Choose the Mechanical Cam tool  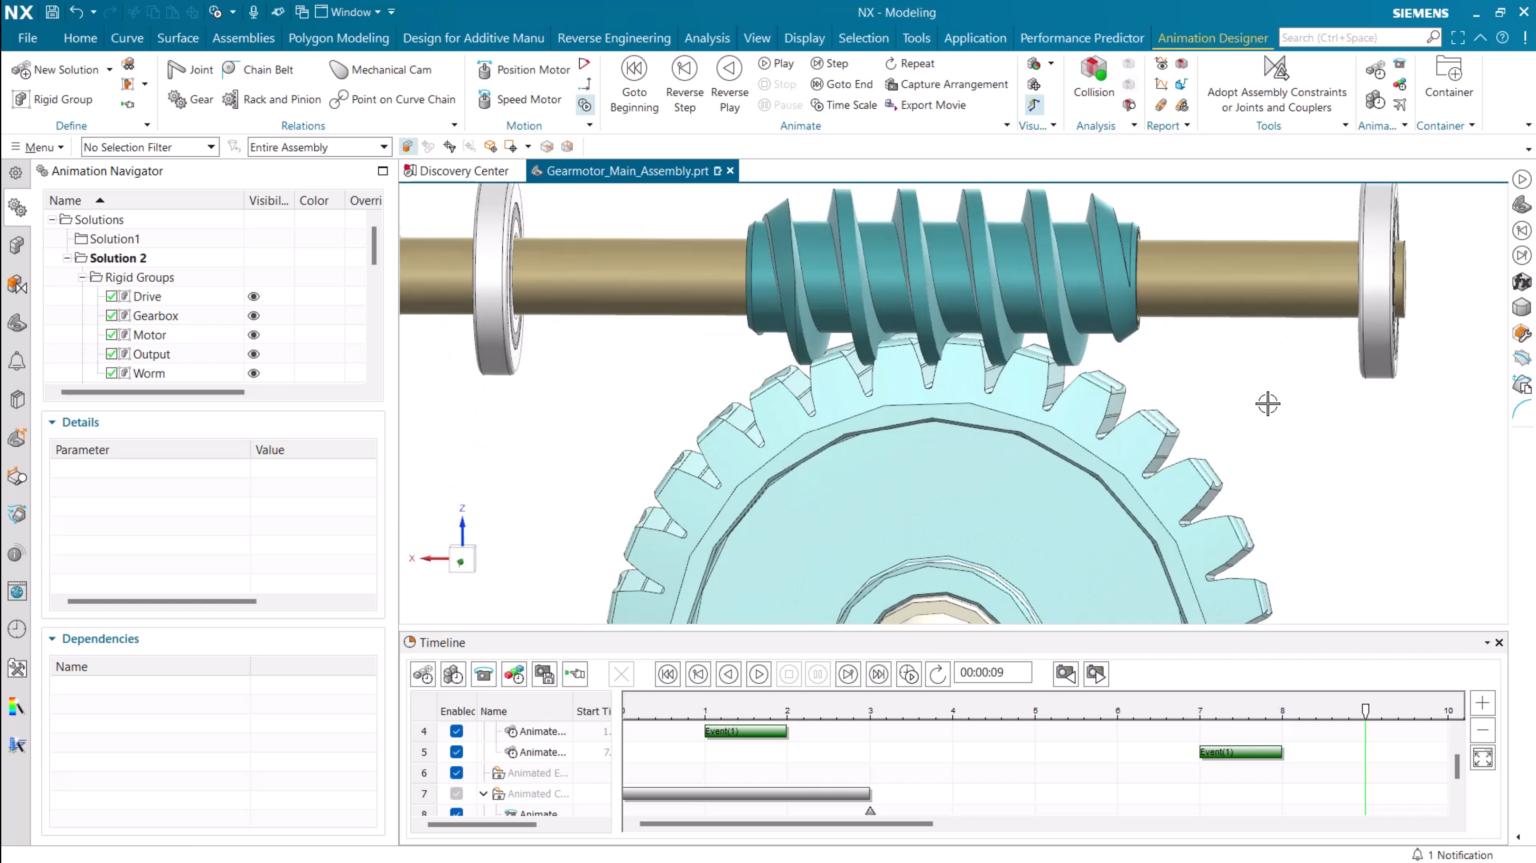pos(381,69)
